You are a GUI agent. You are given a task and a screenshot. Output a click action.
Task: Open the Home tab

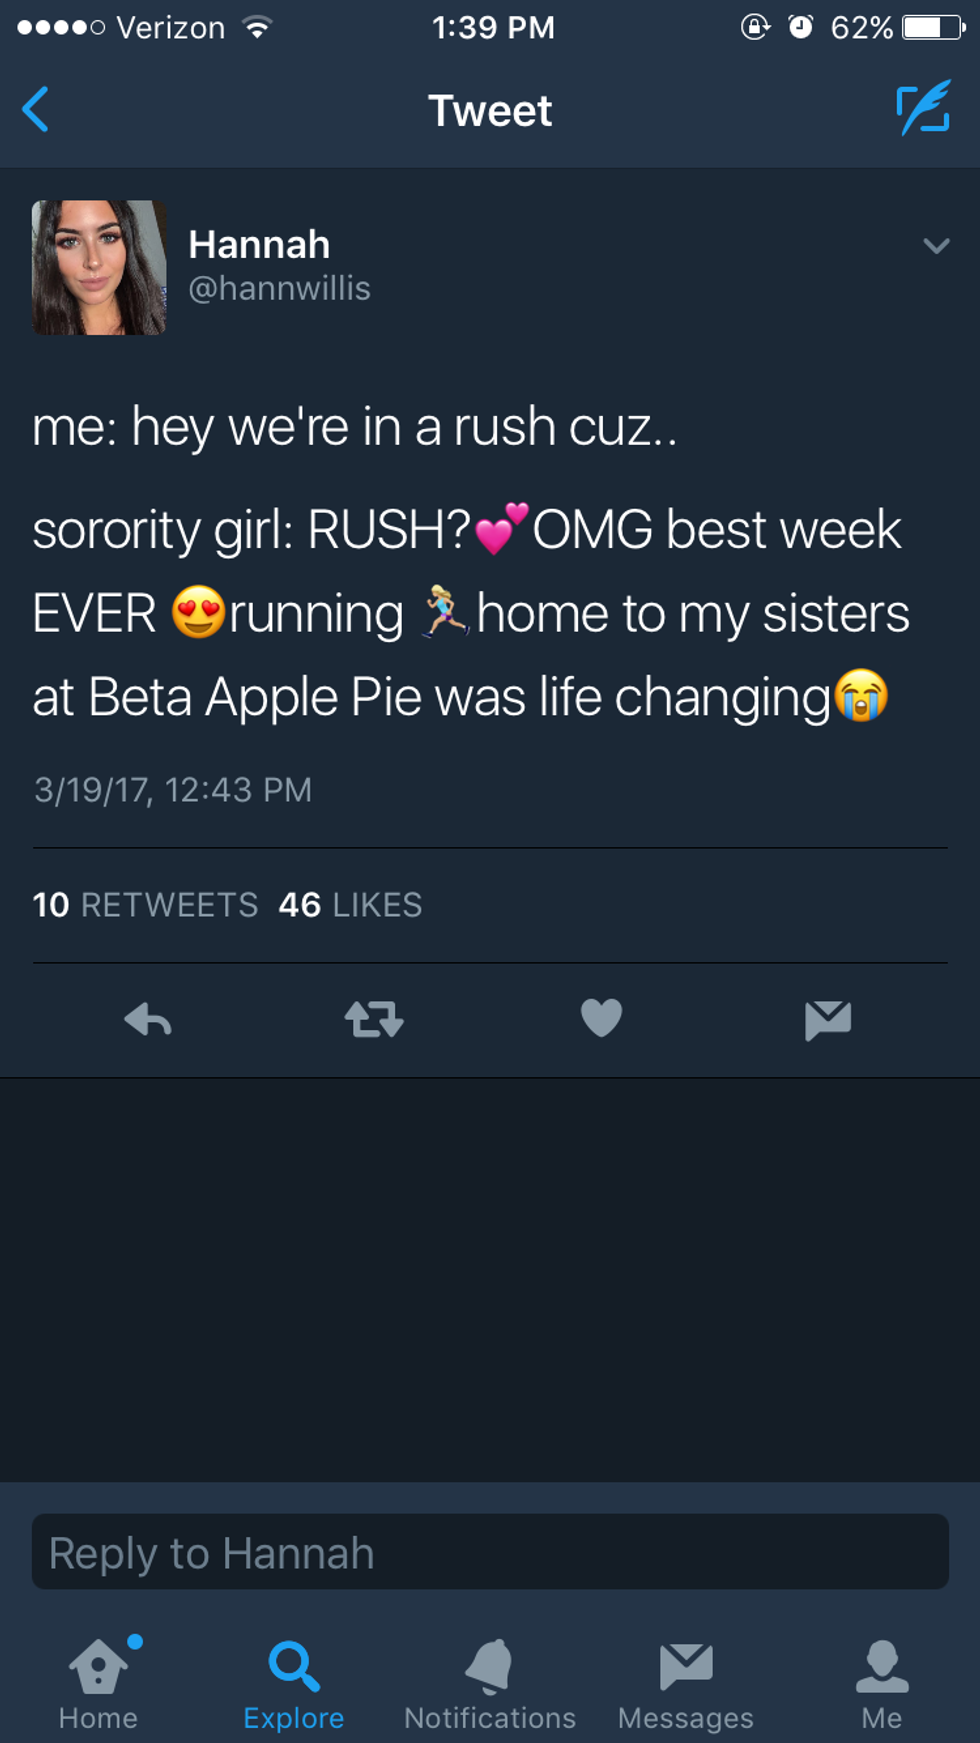click(98, 1684)
